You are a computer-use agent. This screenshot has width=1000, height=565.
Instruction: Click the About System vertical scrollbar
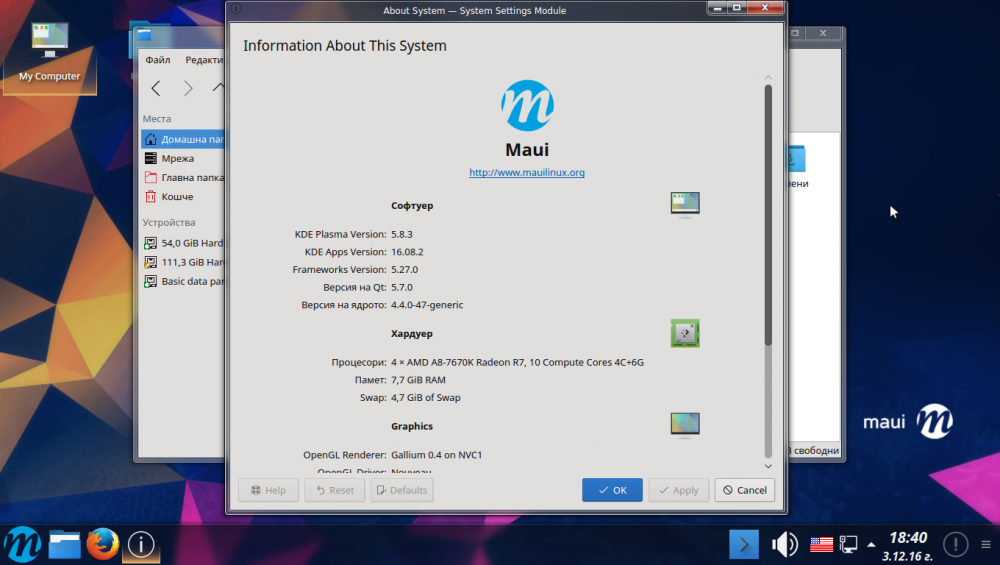[768, 215]
